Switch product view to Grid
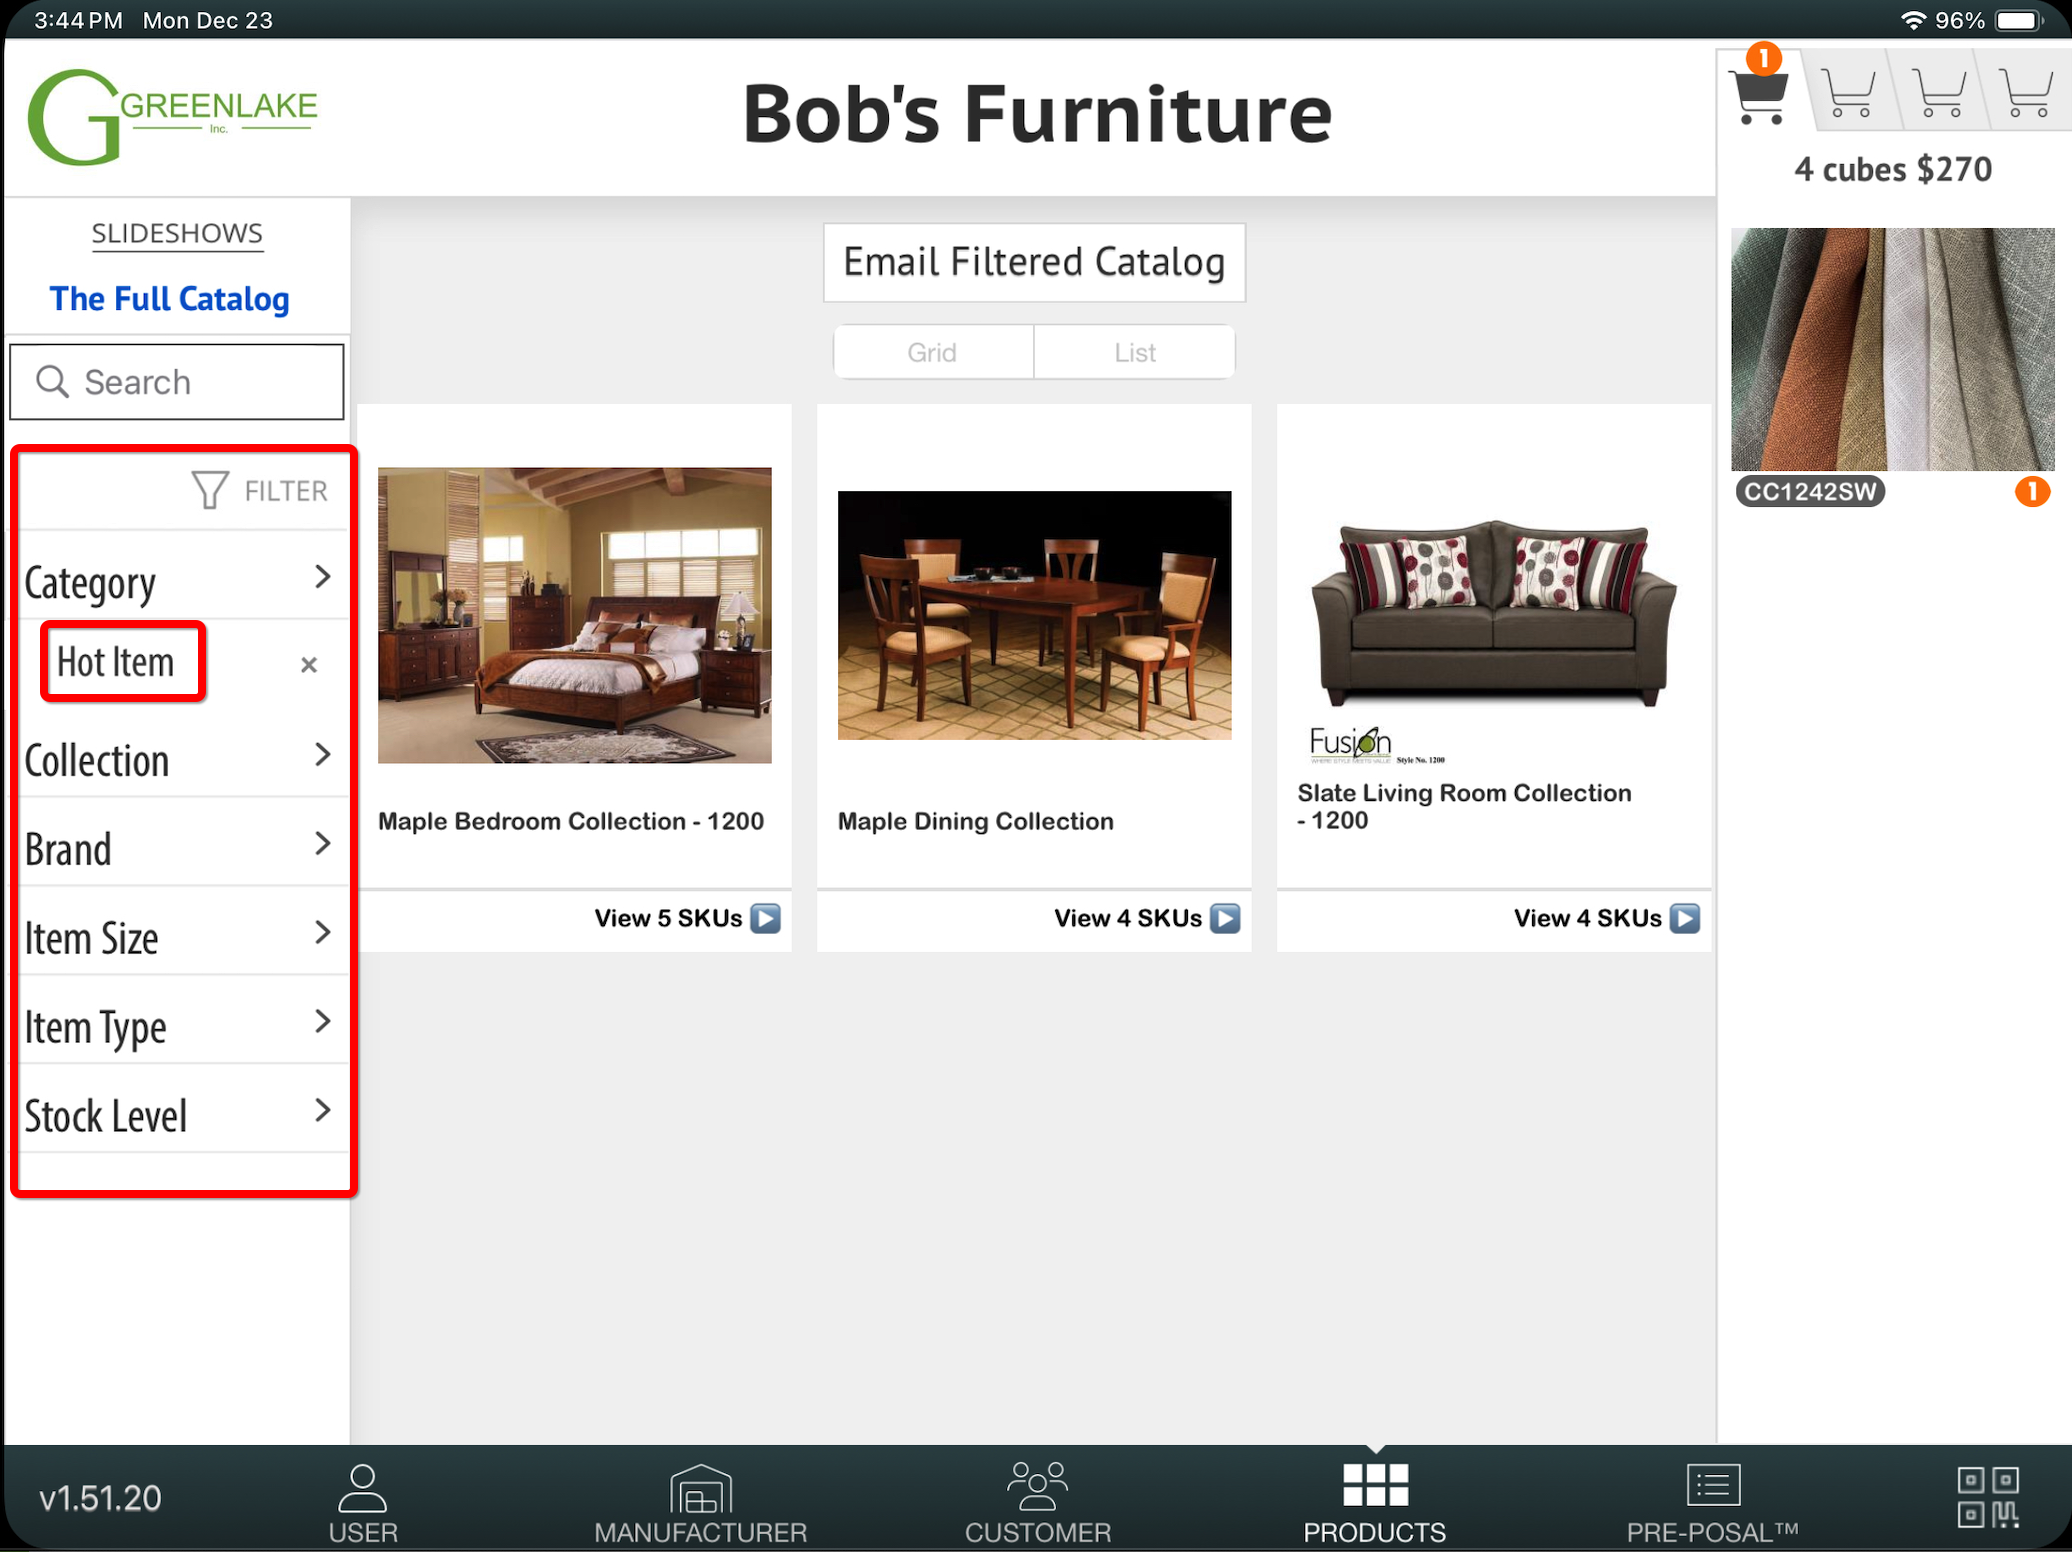Screen dimensions: 2072x1552 [932, 352]
